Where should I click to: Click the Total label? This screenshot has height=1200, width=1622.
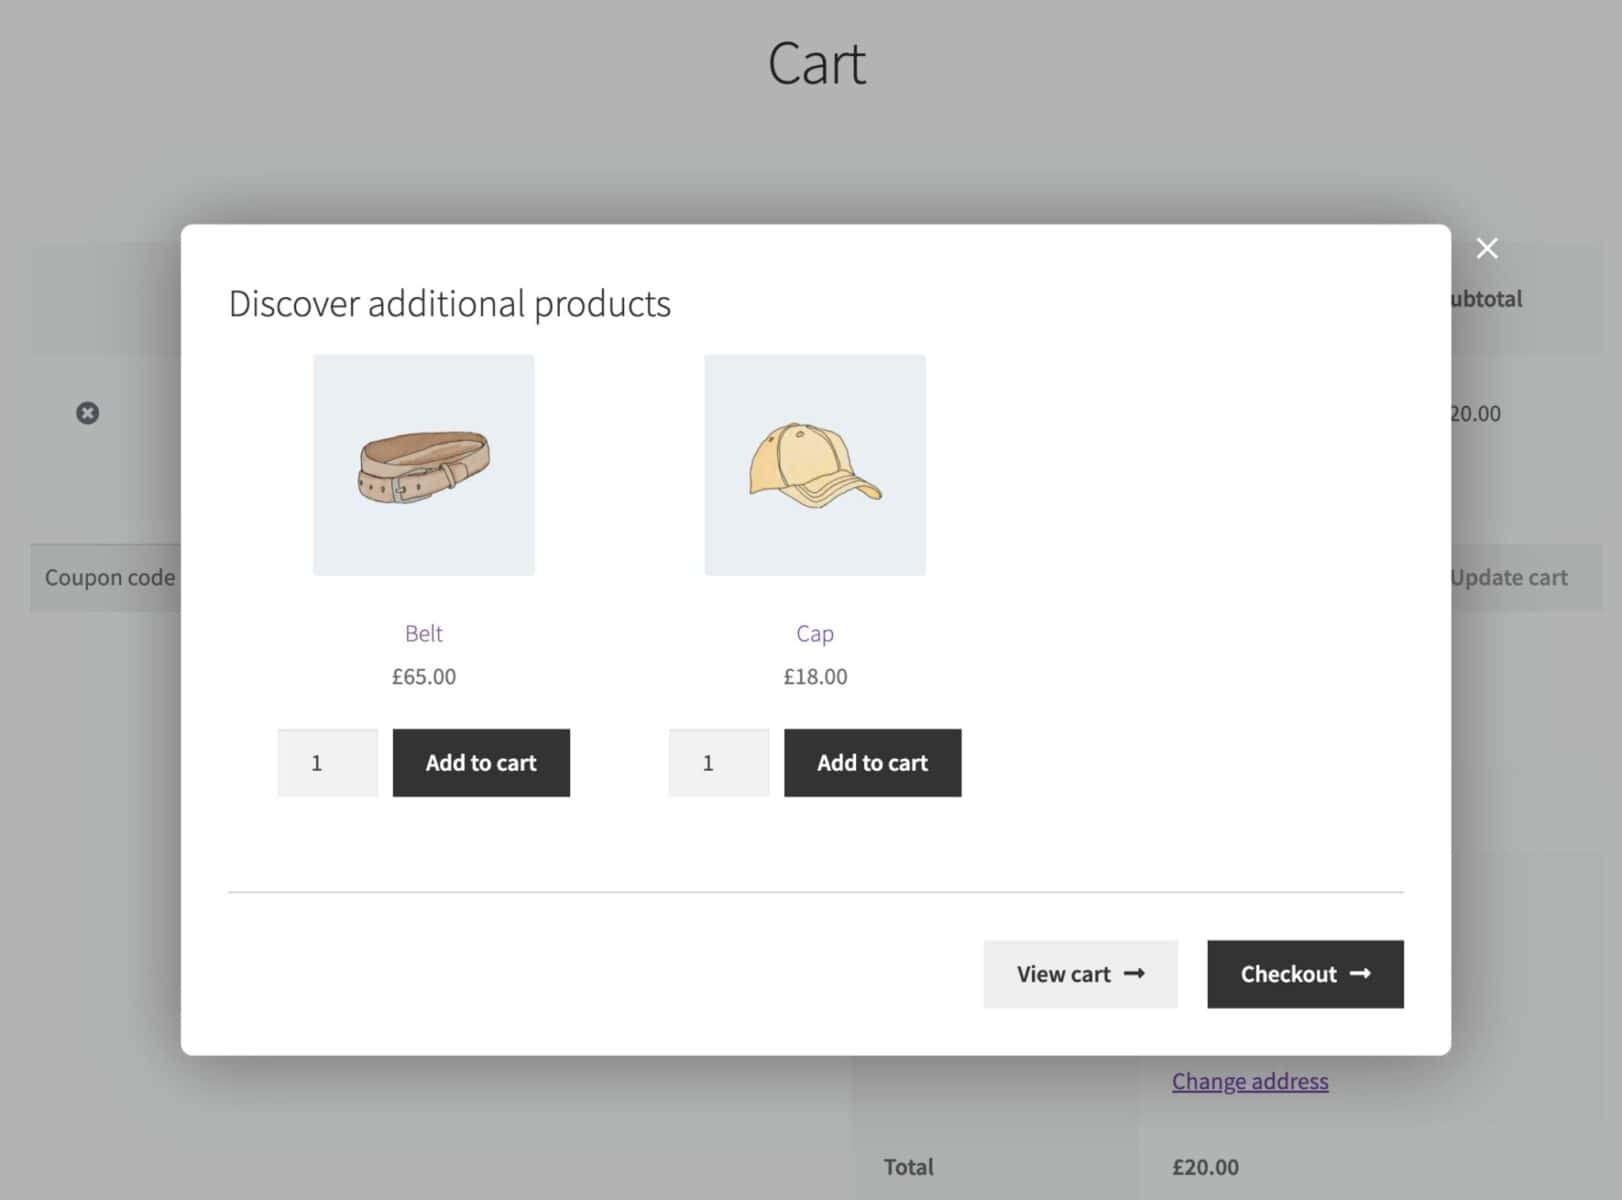tap(908, 1167)
